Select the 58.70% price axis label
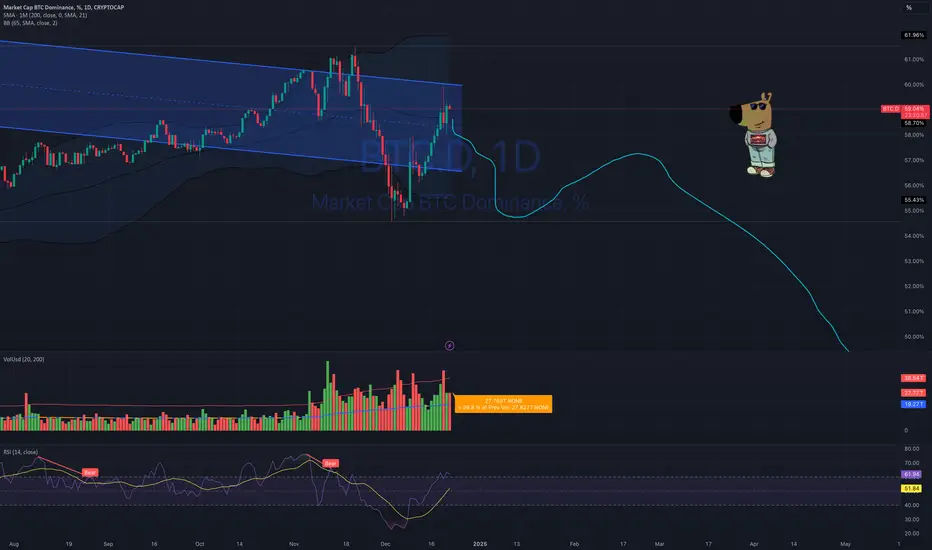The width and height of the screenshot is (932, 550). (914, 123)
